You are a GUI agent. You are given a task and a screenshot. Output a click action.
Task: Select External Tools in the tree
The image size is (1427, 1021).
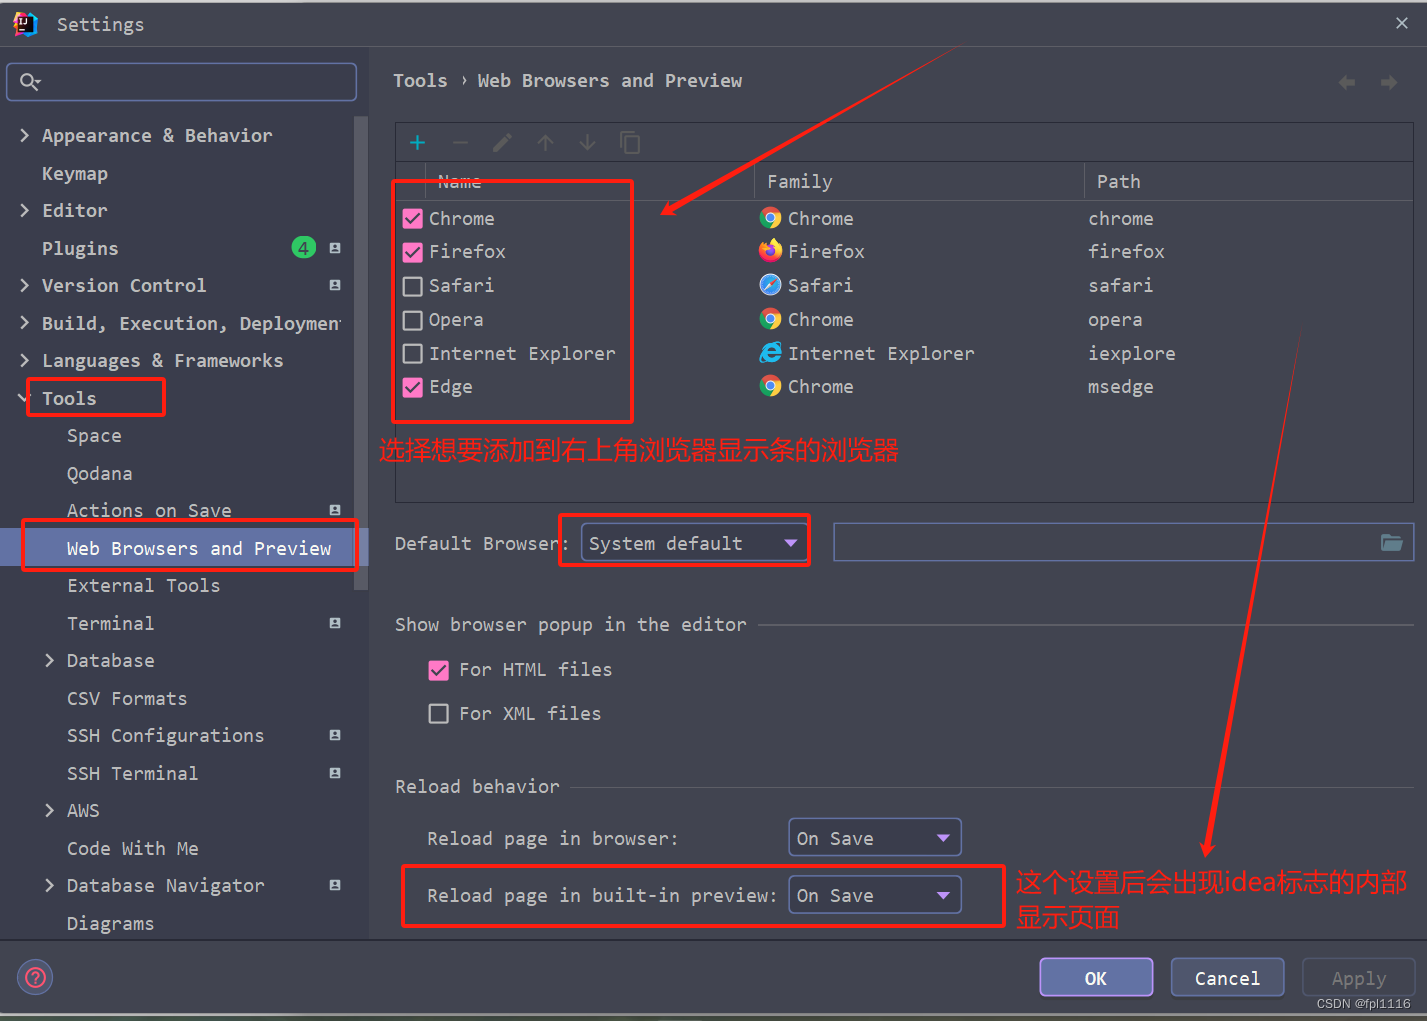click(x=143, y=585)
